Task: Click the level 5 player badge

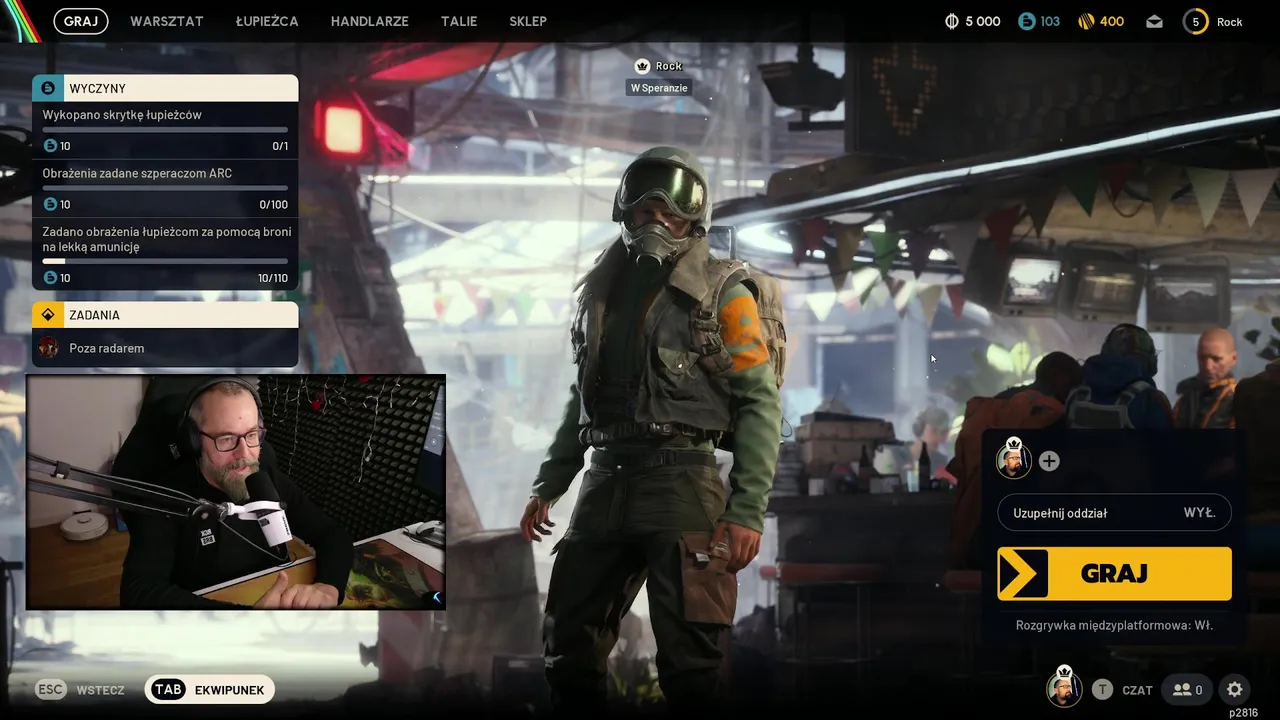Action: [1195, 21]
